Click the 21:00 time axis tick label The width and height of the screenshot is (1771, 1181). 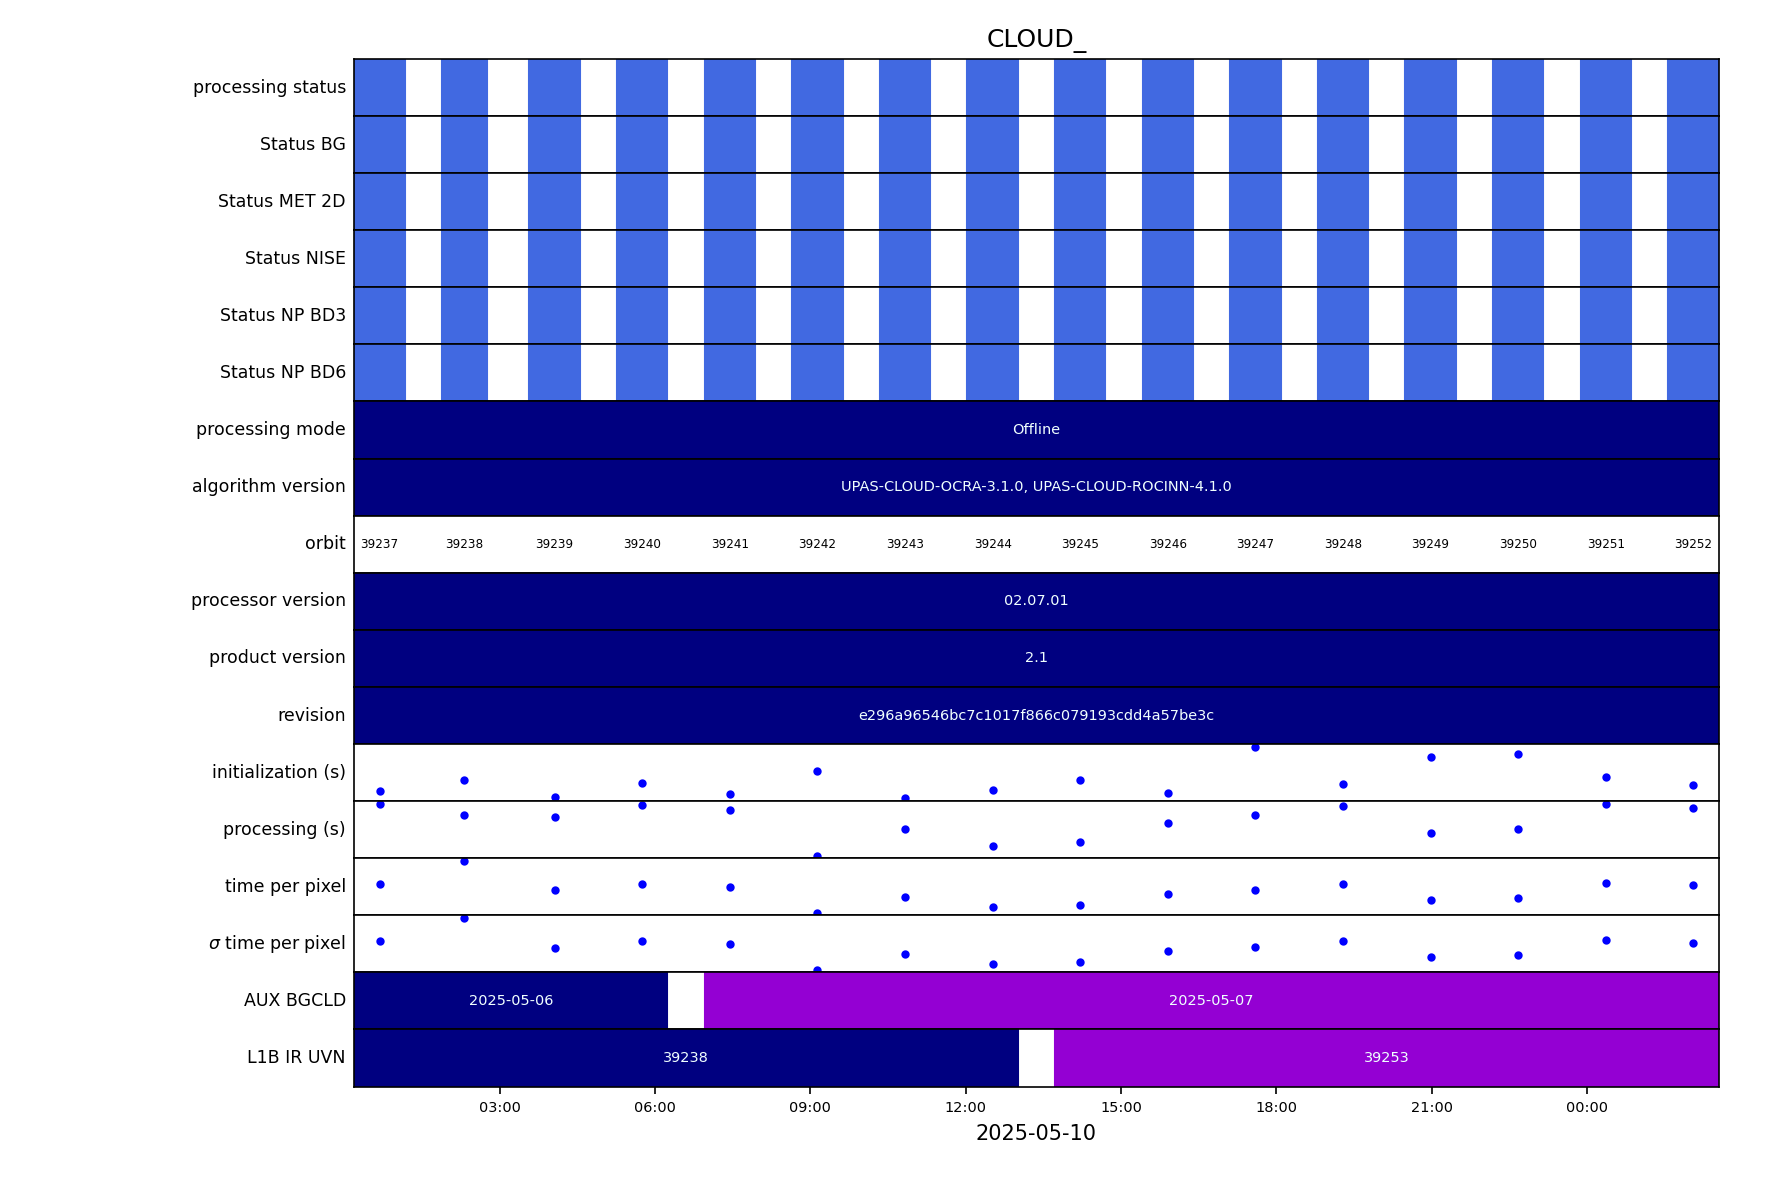1432,1107
